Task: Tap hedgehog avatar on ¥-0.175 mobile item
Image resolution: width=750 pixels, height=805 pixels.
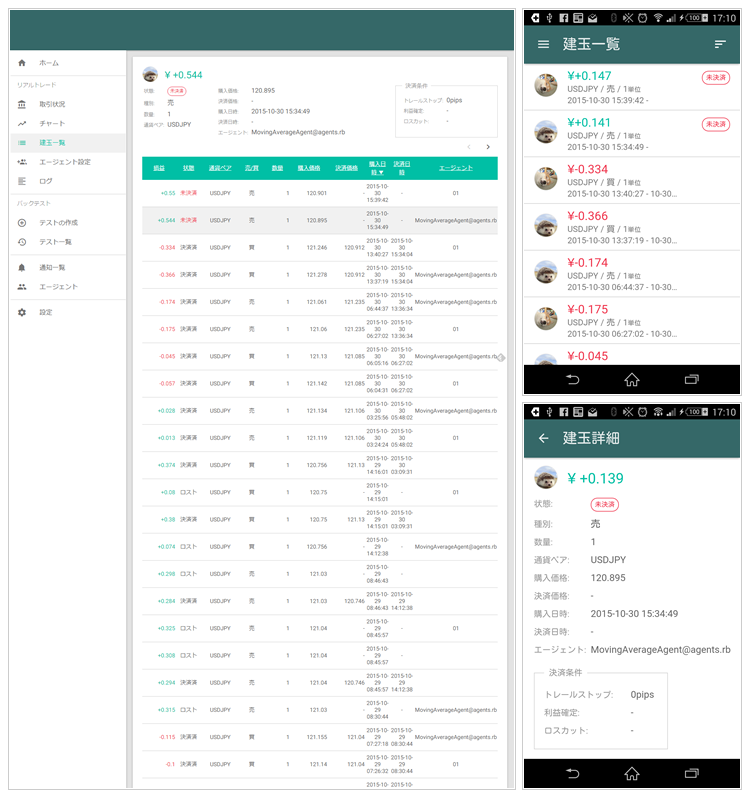Action: pos(546,318)
